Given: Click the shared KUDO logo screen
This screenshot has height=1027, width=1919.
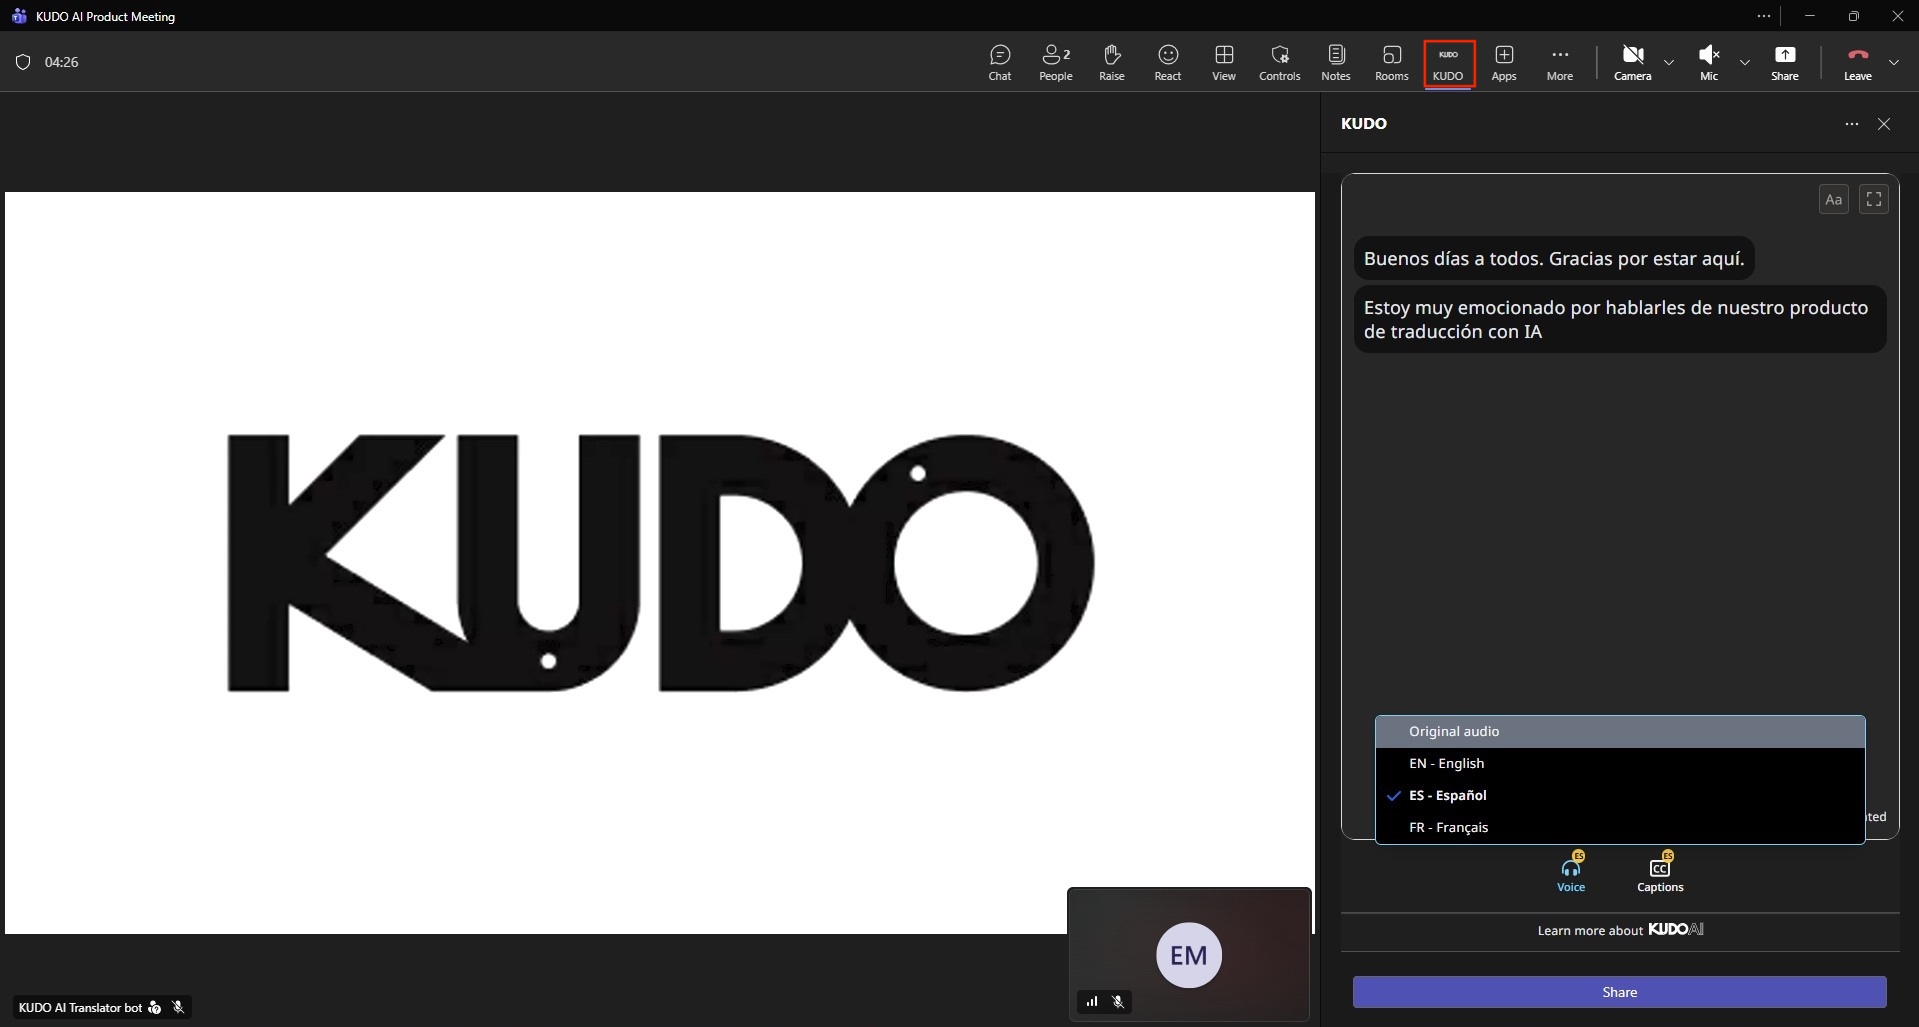Looking at the screenshot, I should (660, 563).
